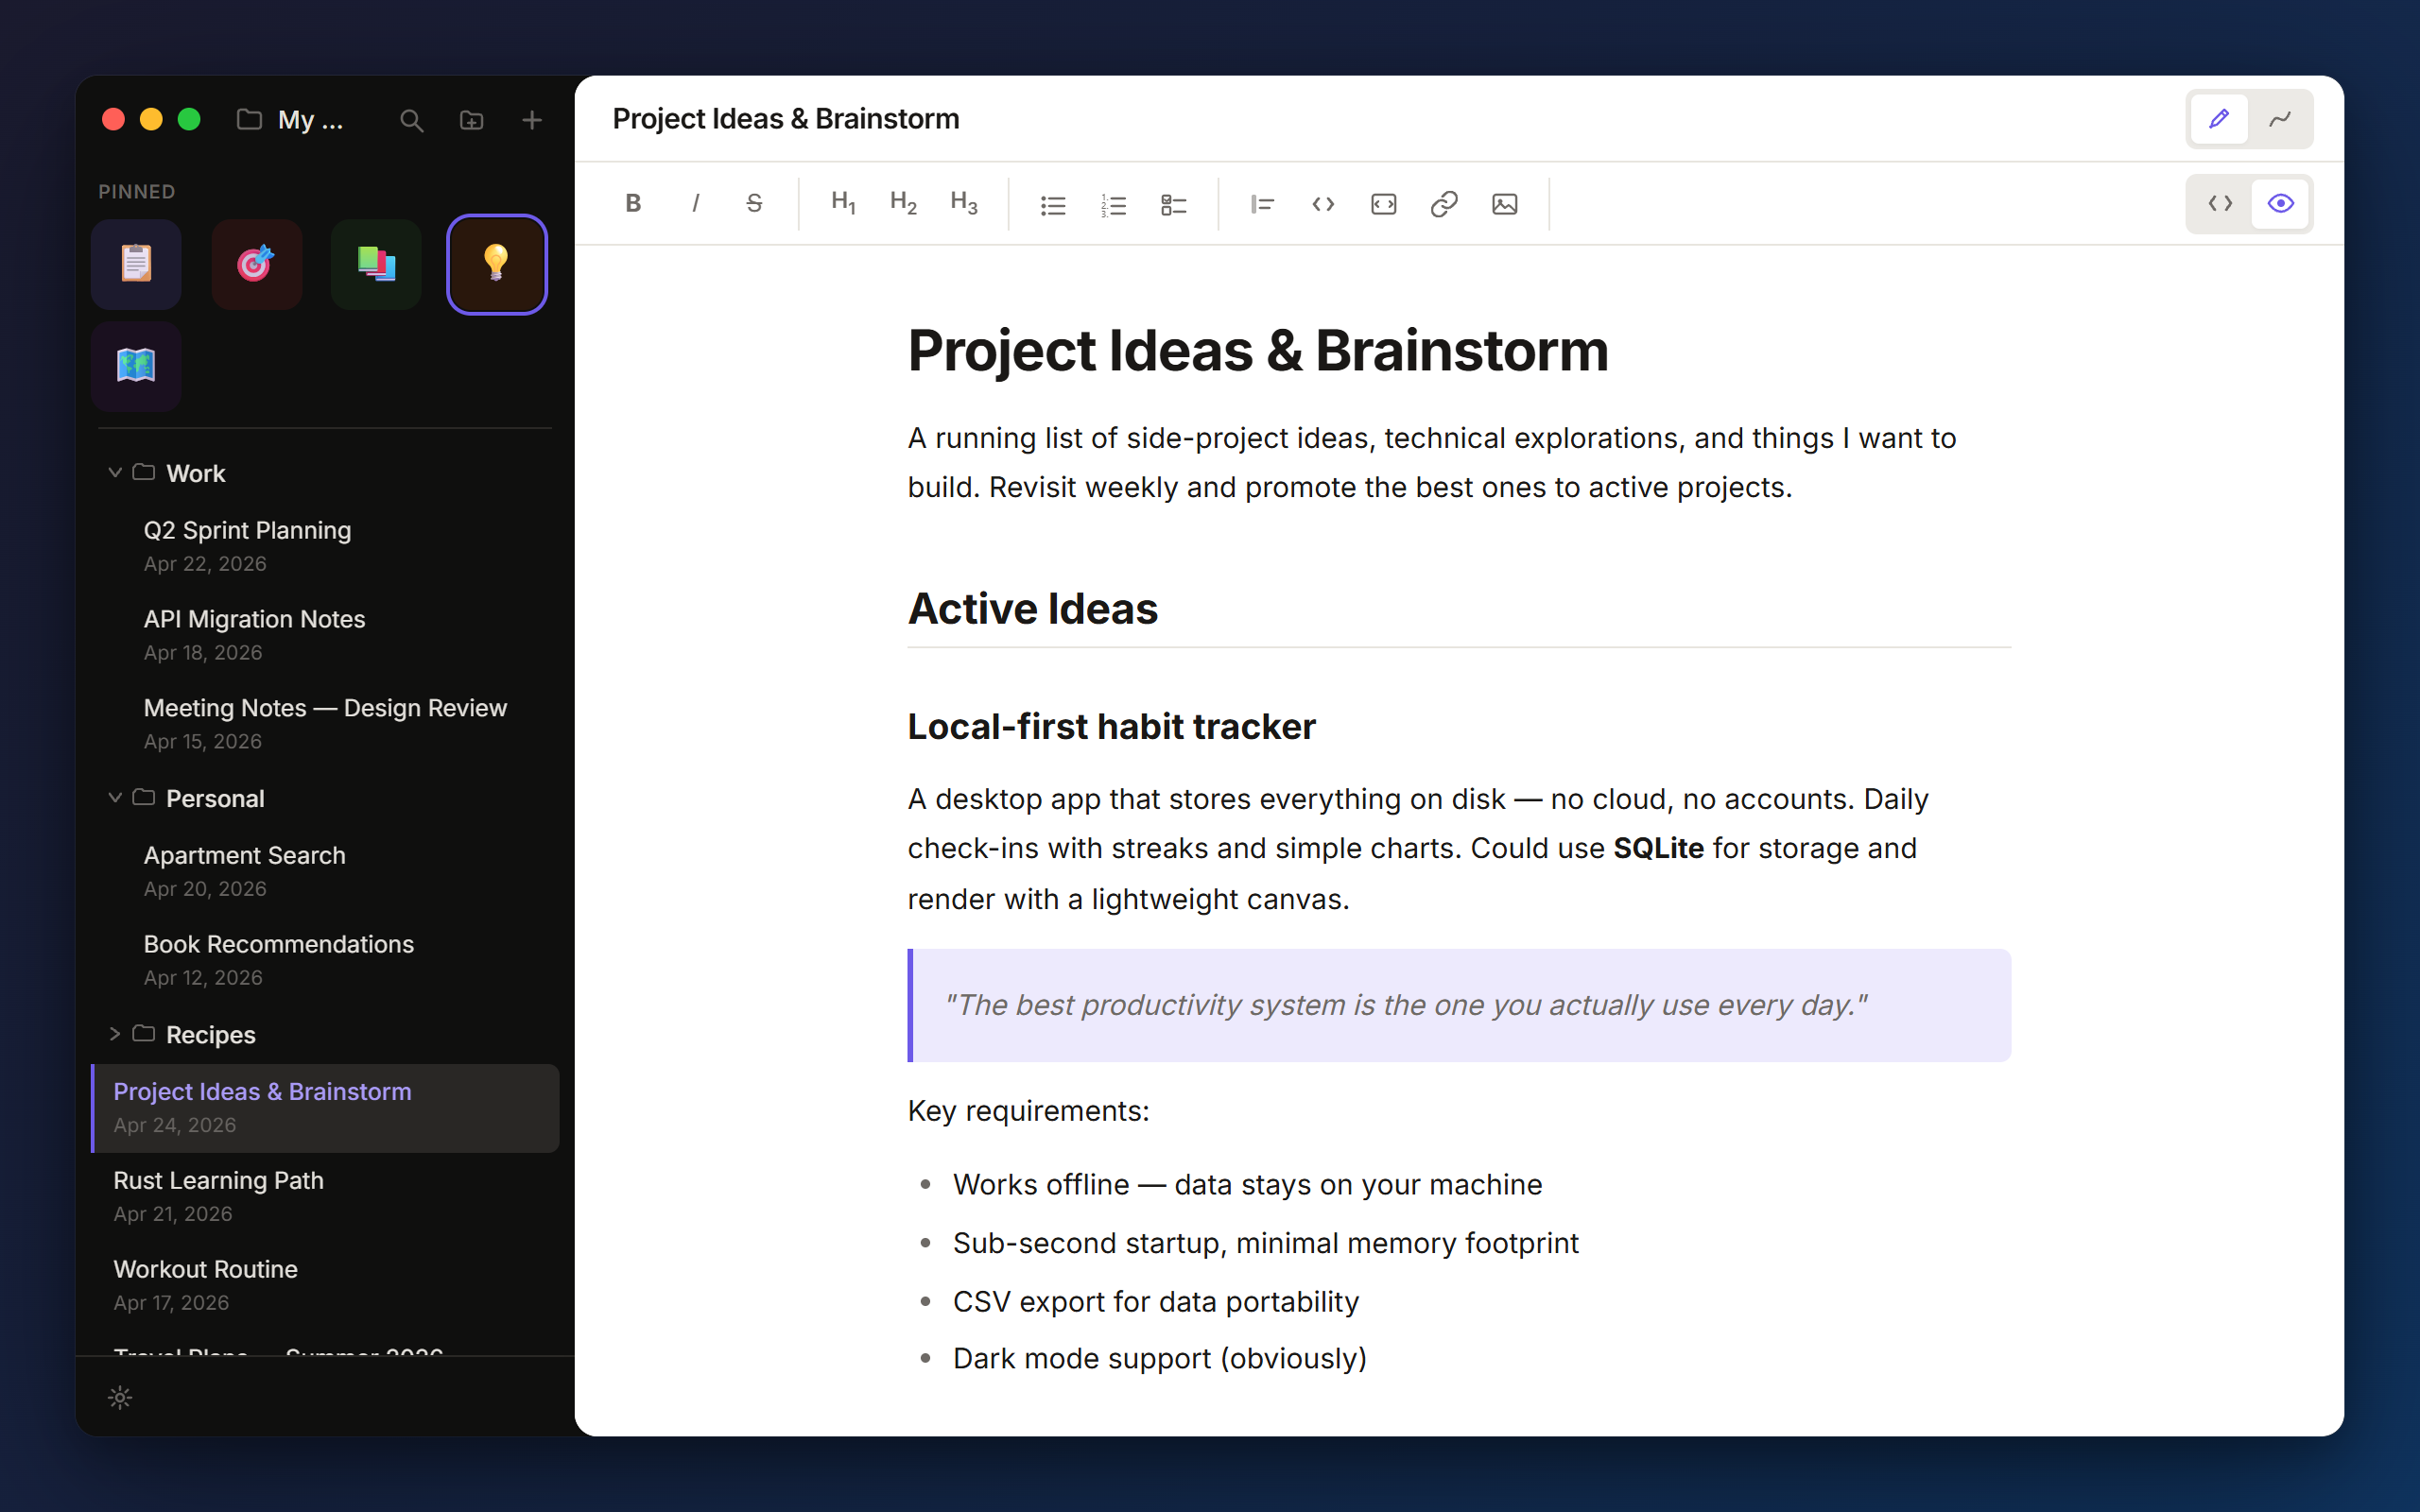
Task: Open pinned target dart note
Action: pos(256,264)
